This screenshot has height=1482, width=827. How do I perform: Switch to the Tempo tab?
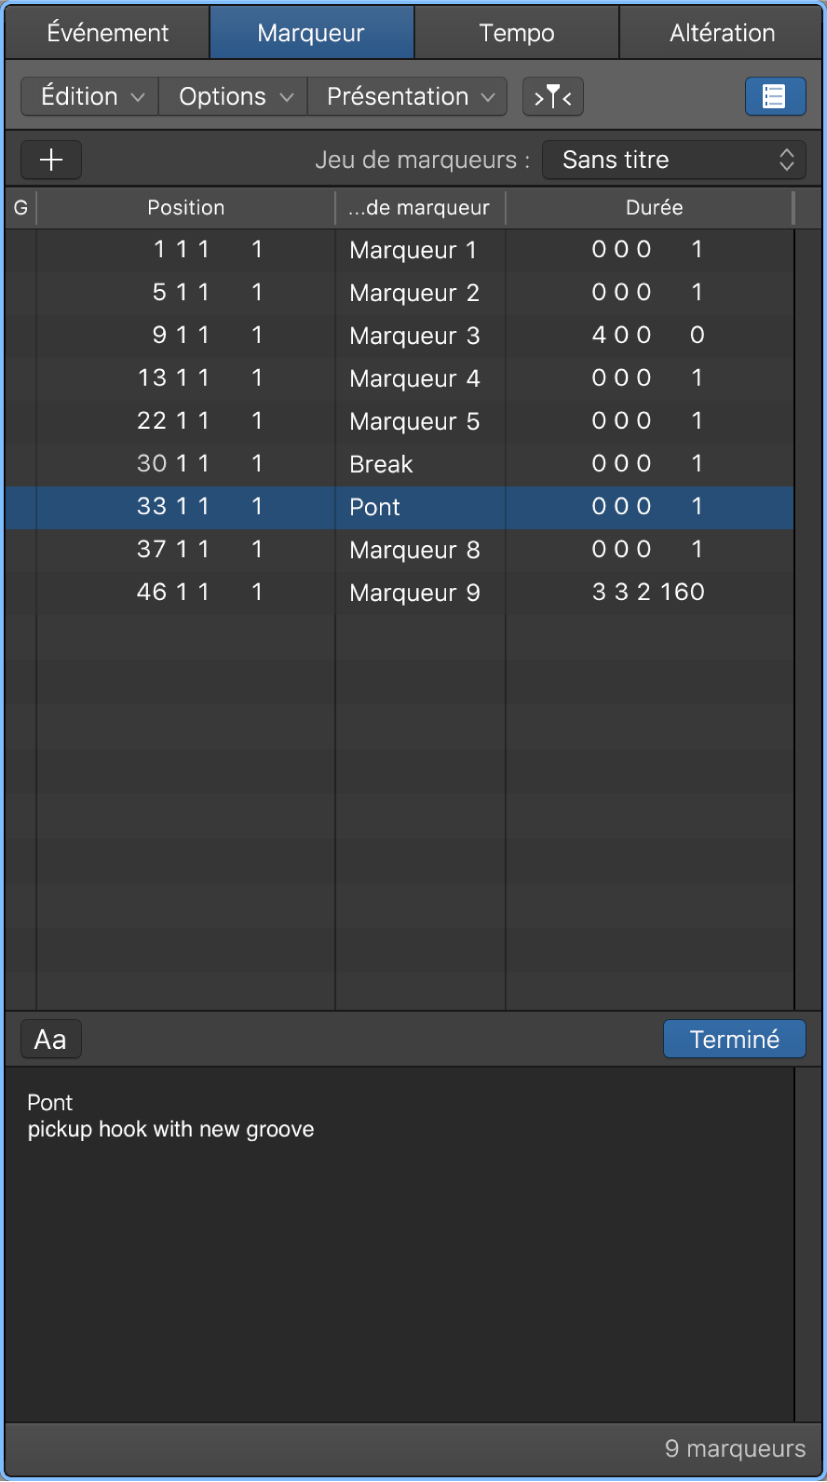click(x=516, y=32)
